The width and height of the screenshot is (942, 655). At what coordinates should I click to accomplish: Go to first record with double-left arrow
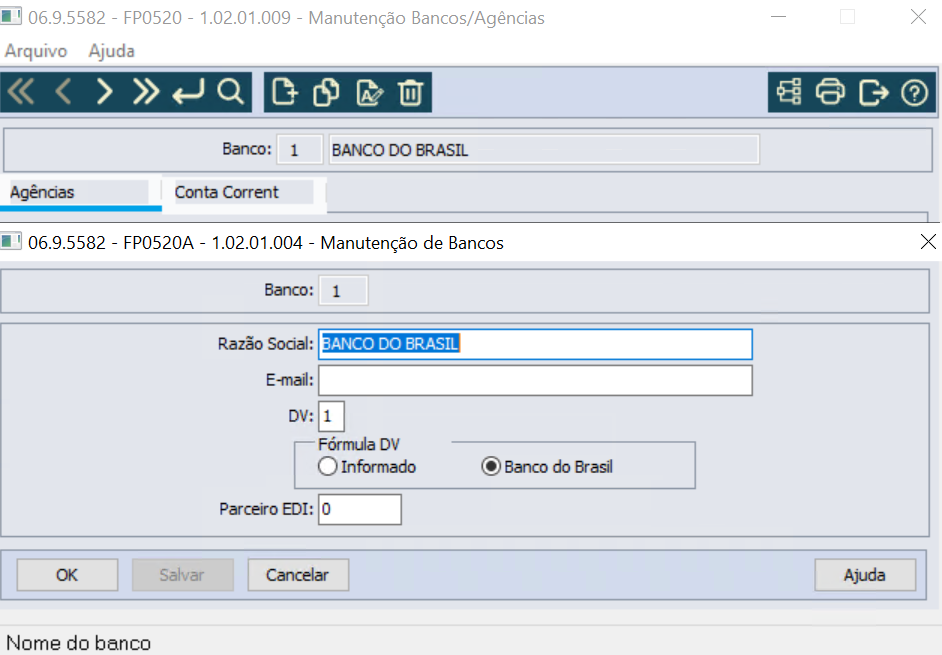(x=21, y=93)
